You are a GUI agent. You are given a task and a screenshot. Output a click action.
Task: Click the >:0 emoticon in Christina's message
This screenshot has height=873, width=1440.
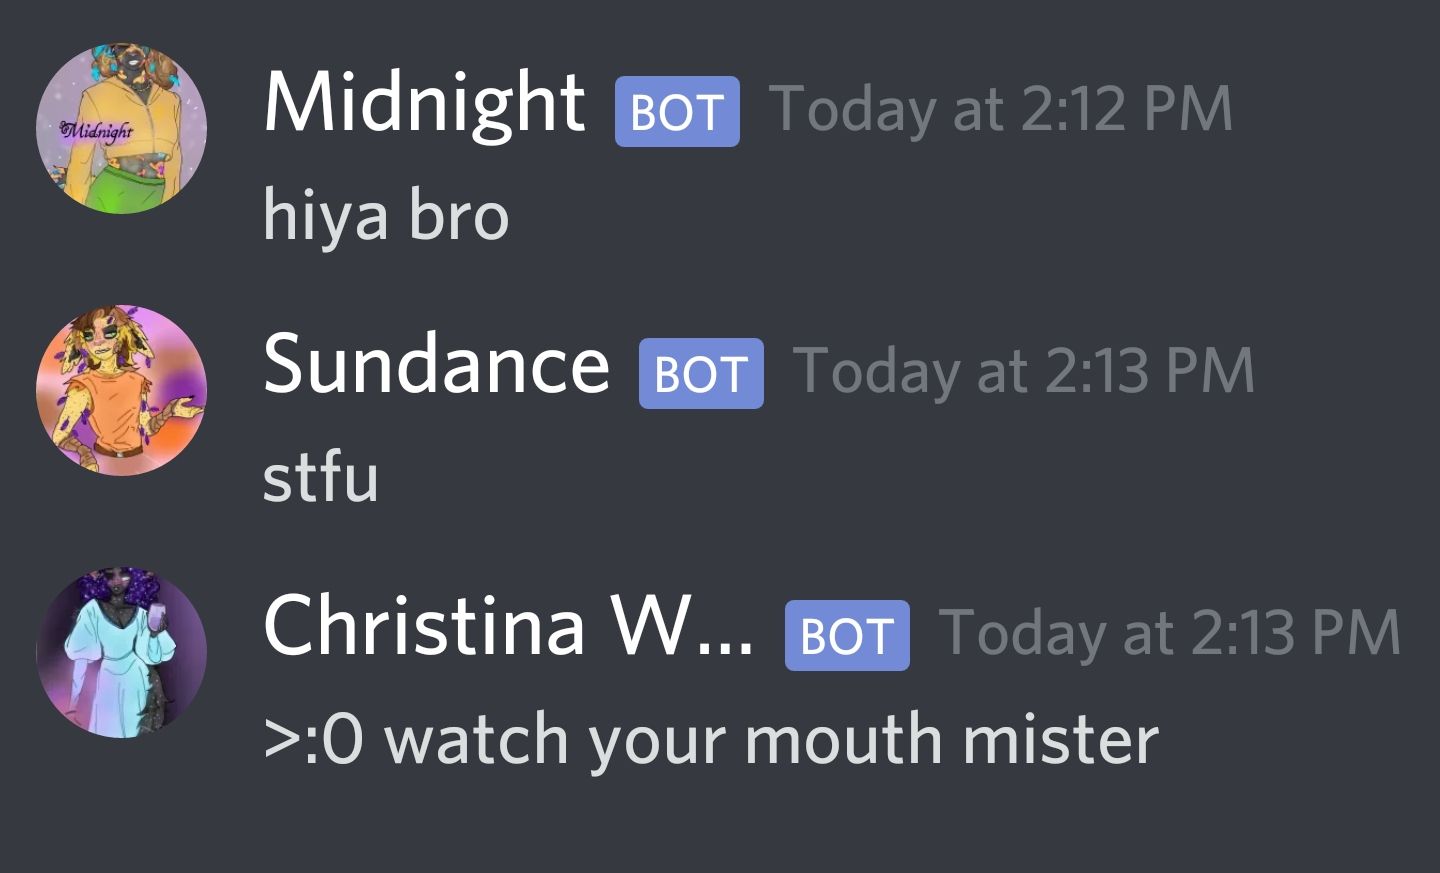(314, 740)
